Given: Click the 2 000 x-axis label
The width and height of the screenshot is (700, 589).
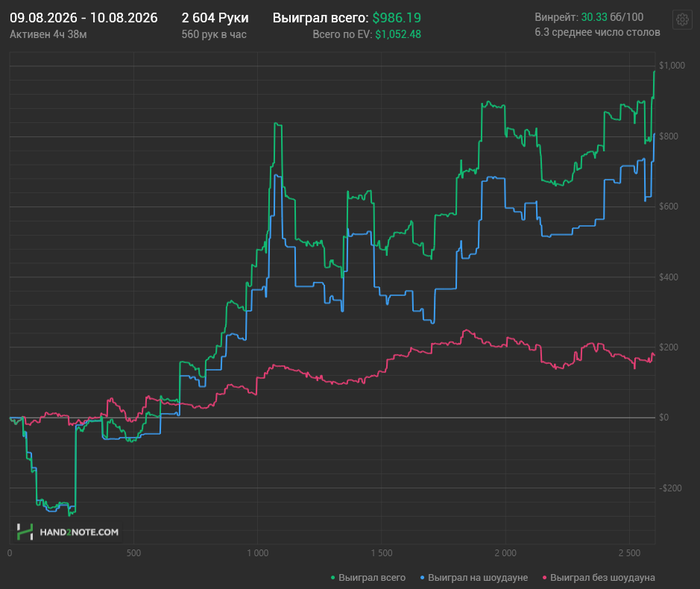Looking at the screenshot, I should point(505,553).
